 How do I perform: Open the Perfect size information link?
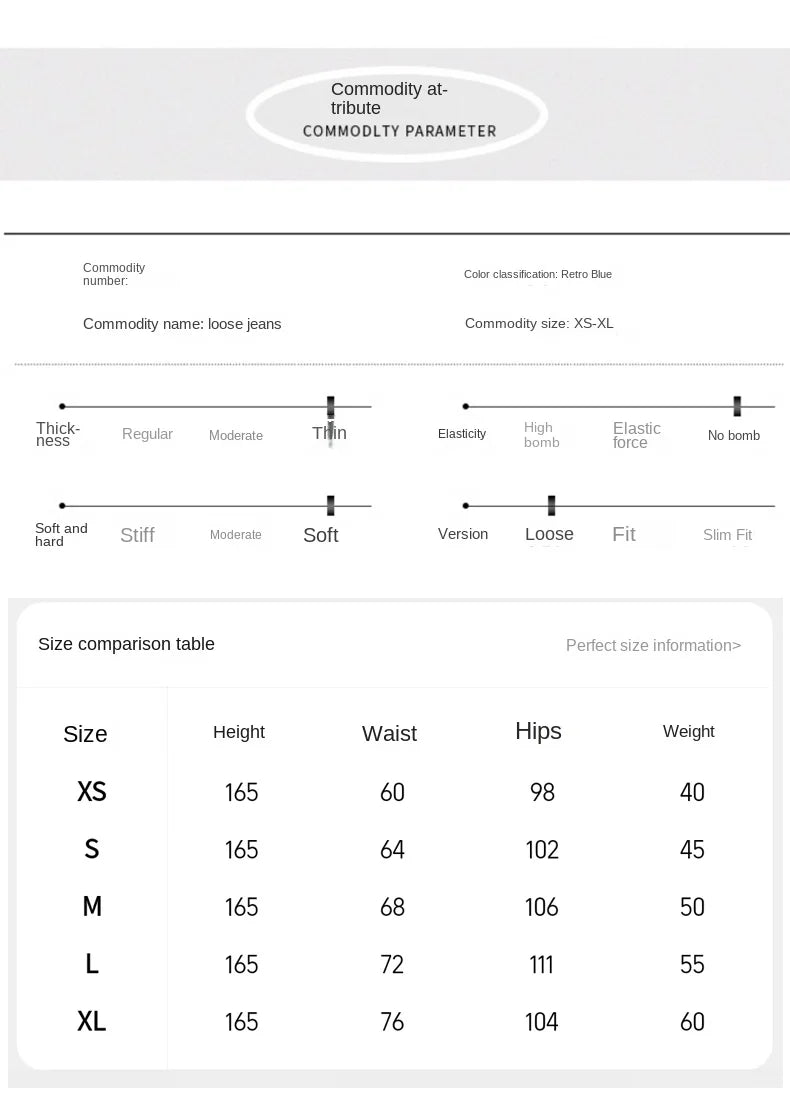point(653,645)
